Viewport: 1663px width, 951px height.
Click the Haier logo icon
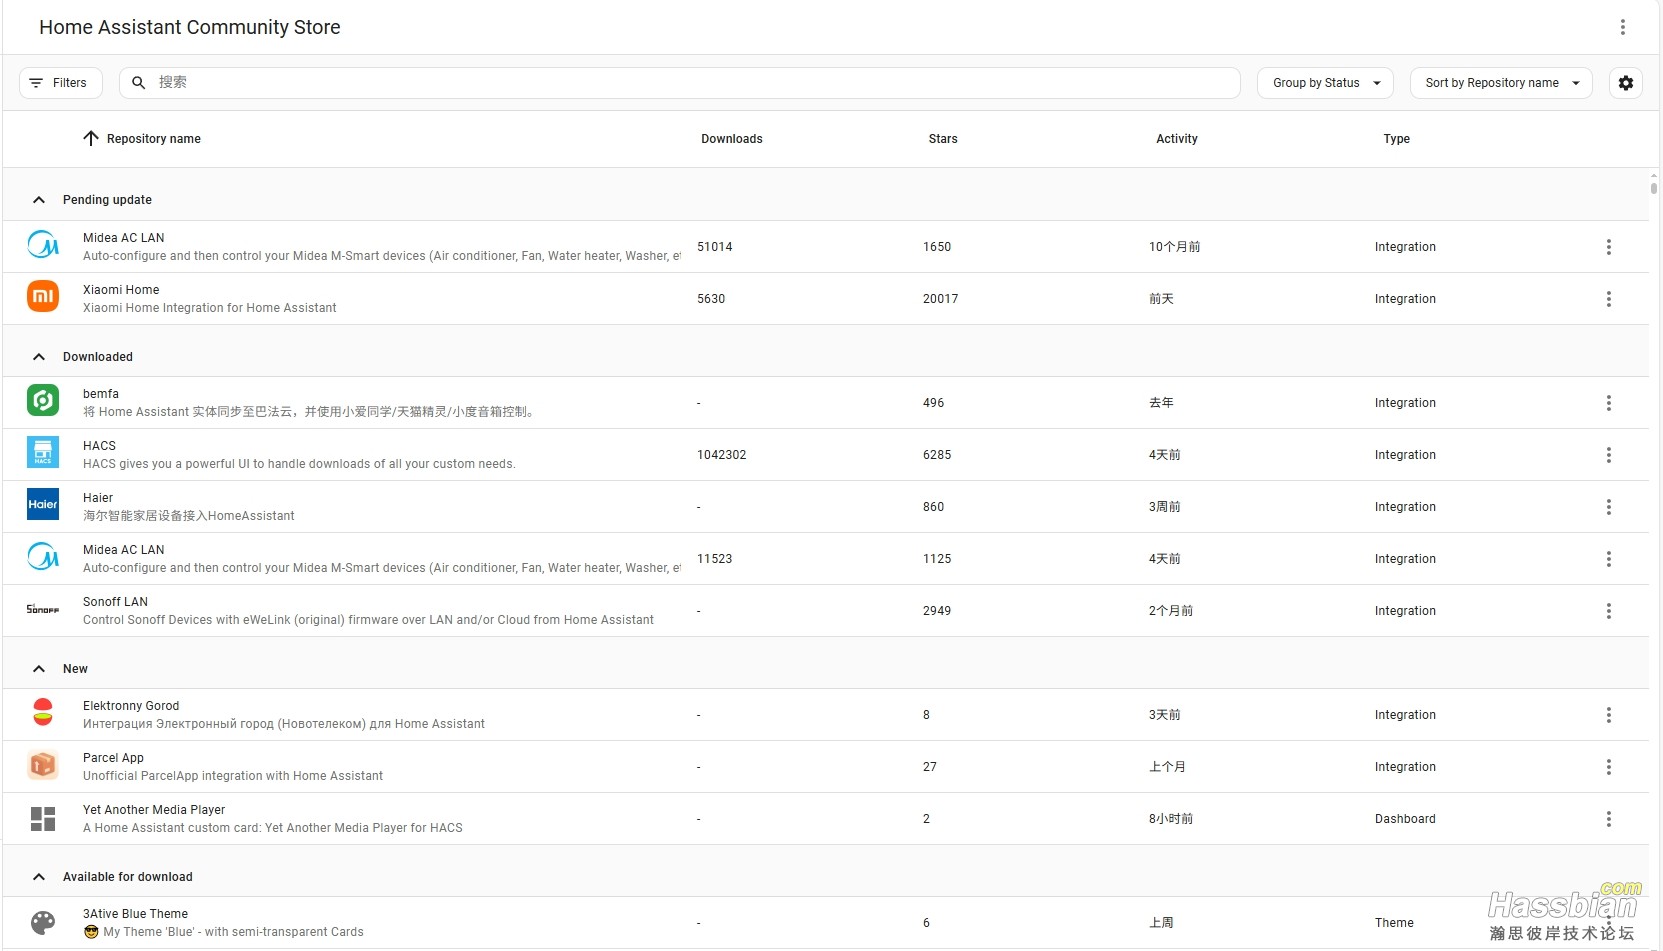[43, 504]
